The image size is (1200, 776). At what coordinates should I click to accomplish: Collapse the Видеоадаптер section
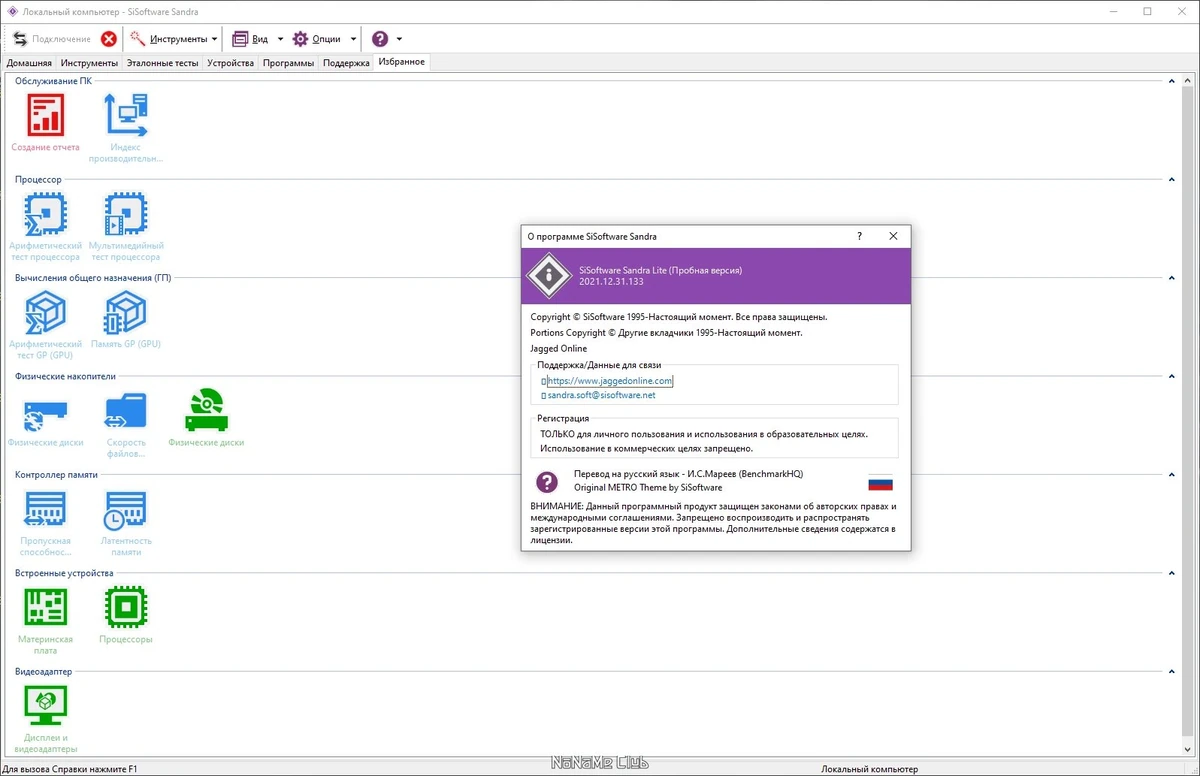(1171, 672)
